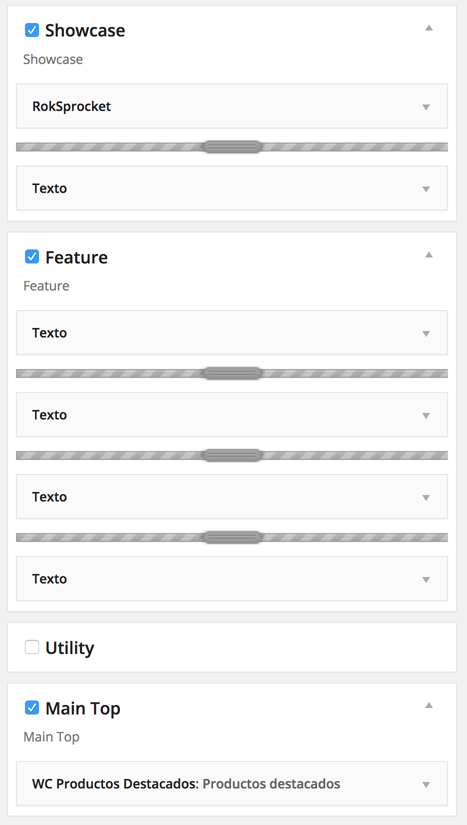Click the divider handle under RokSprocket

point(232,147)
